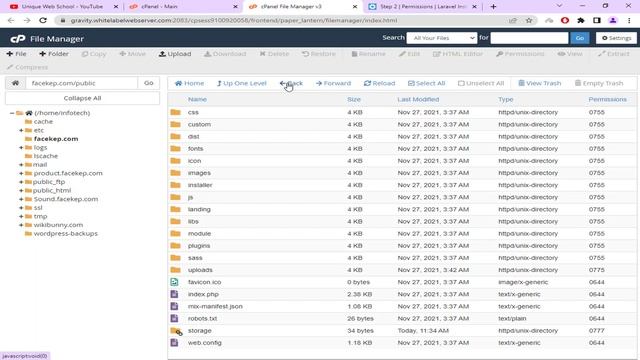Viewport: 640px width, 360px height.
Task: Click Collapse All in the tree
Action: point(82,98)
